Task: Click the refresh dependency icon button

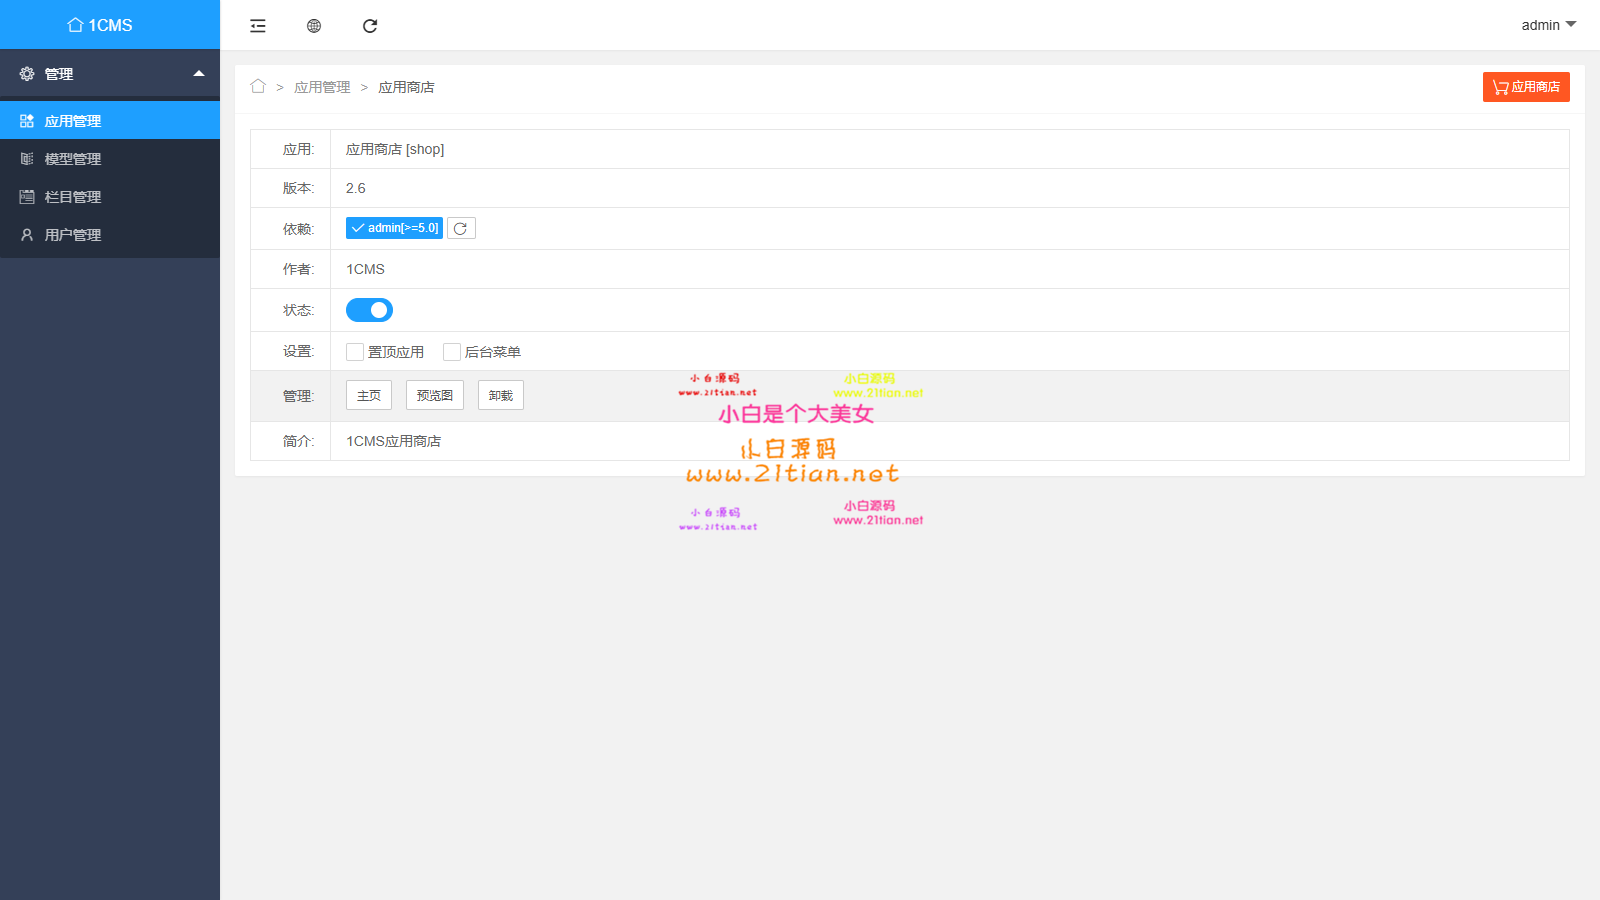Action: pos(461,229)
